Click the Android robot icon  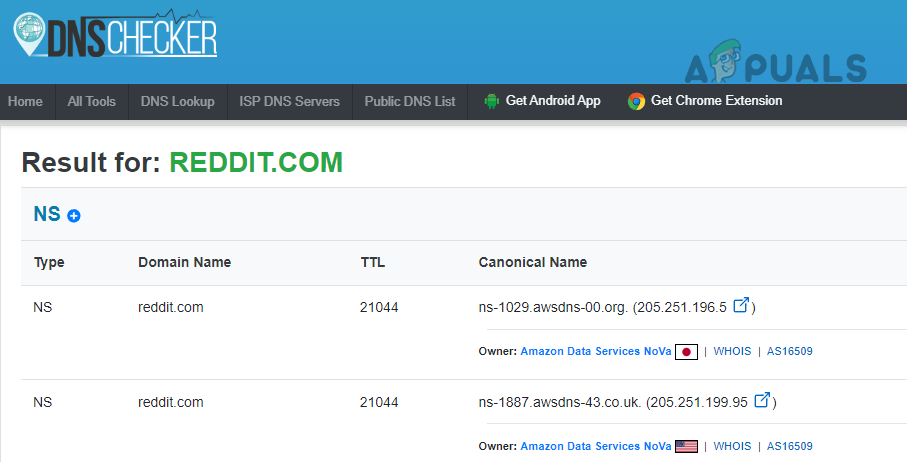pos(492,101)
